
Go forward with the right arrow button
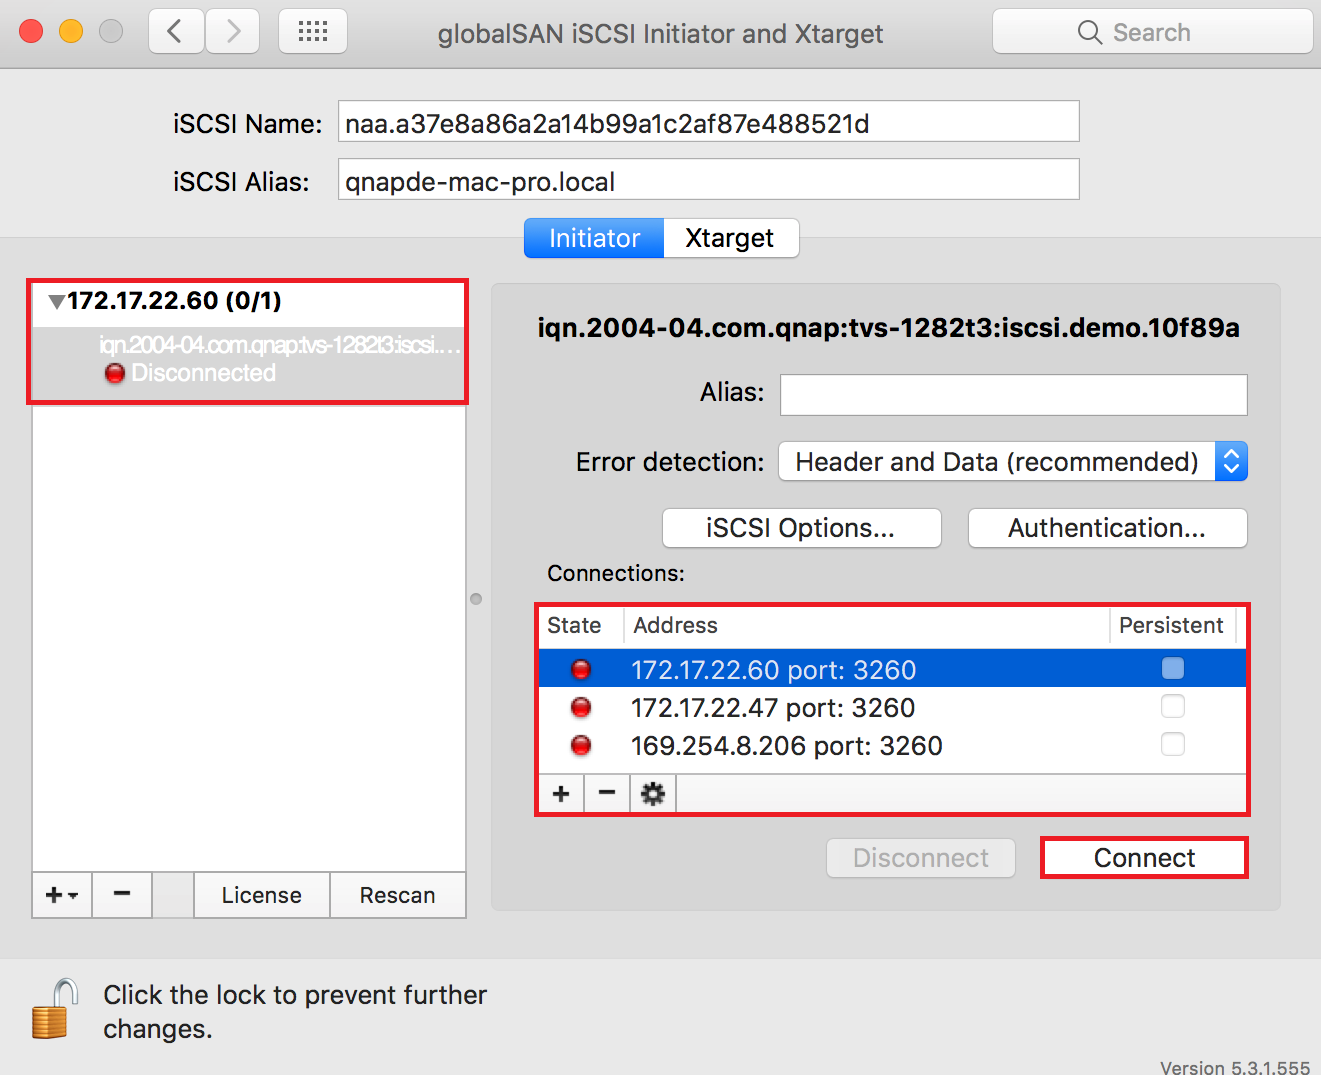[x=233, y=32]
